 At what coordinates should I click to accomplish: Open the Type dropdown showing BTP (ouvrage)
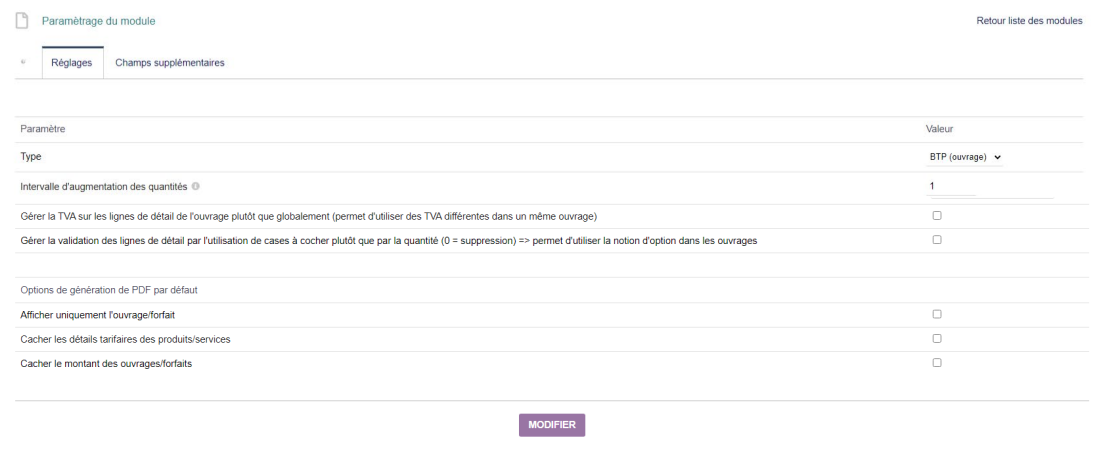pyautogui.click(x=965, y=158)
